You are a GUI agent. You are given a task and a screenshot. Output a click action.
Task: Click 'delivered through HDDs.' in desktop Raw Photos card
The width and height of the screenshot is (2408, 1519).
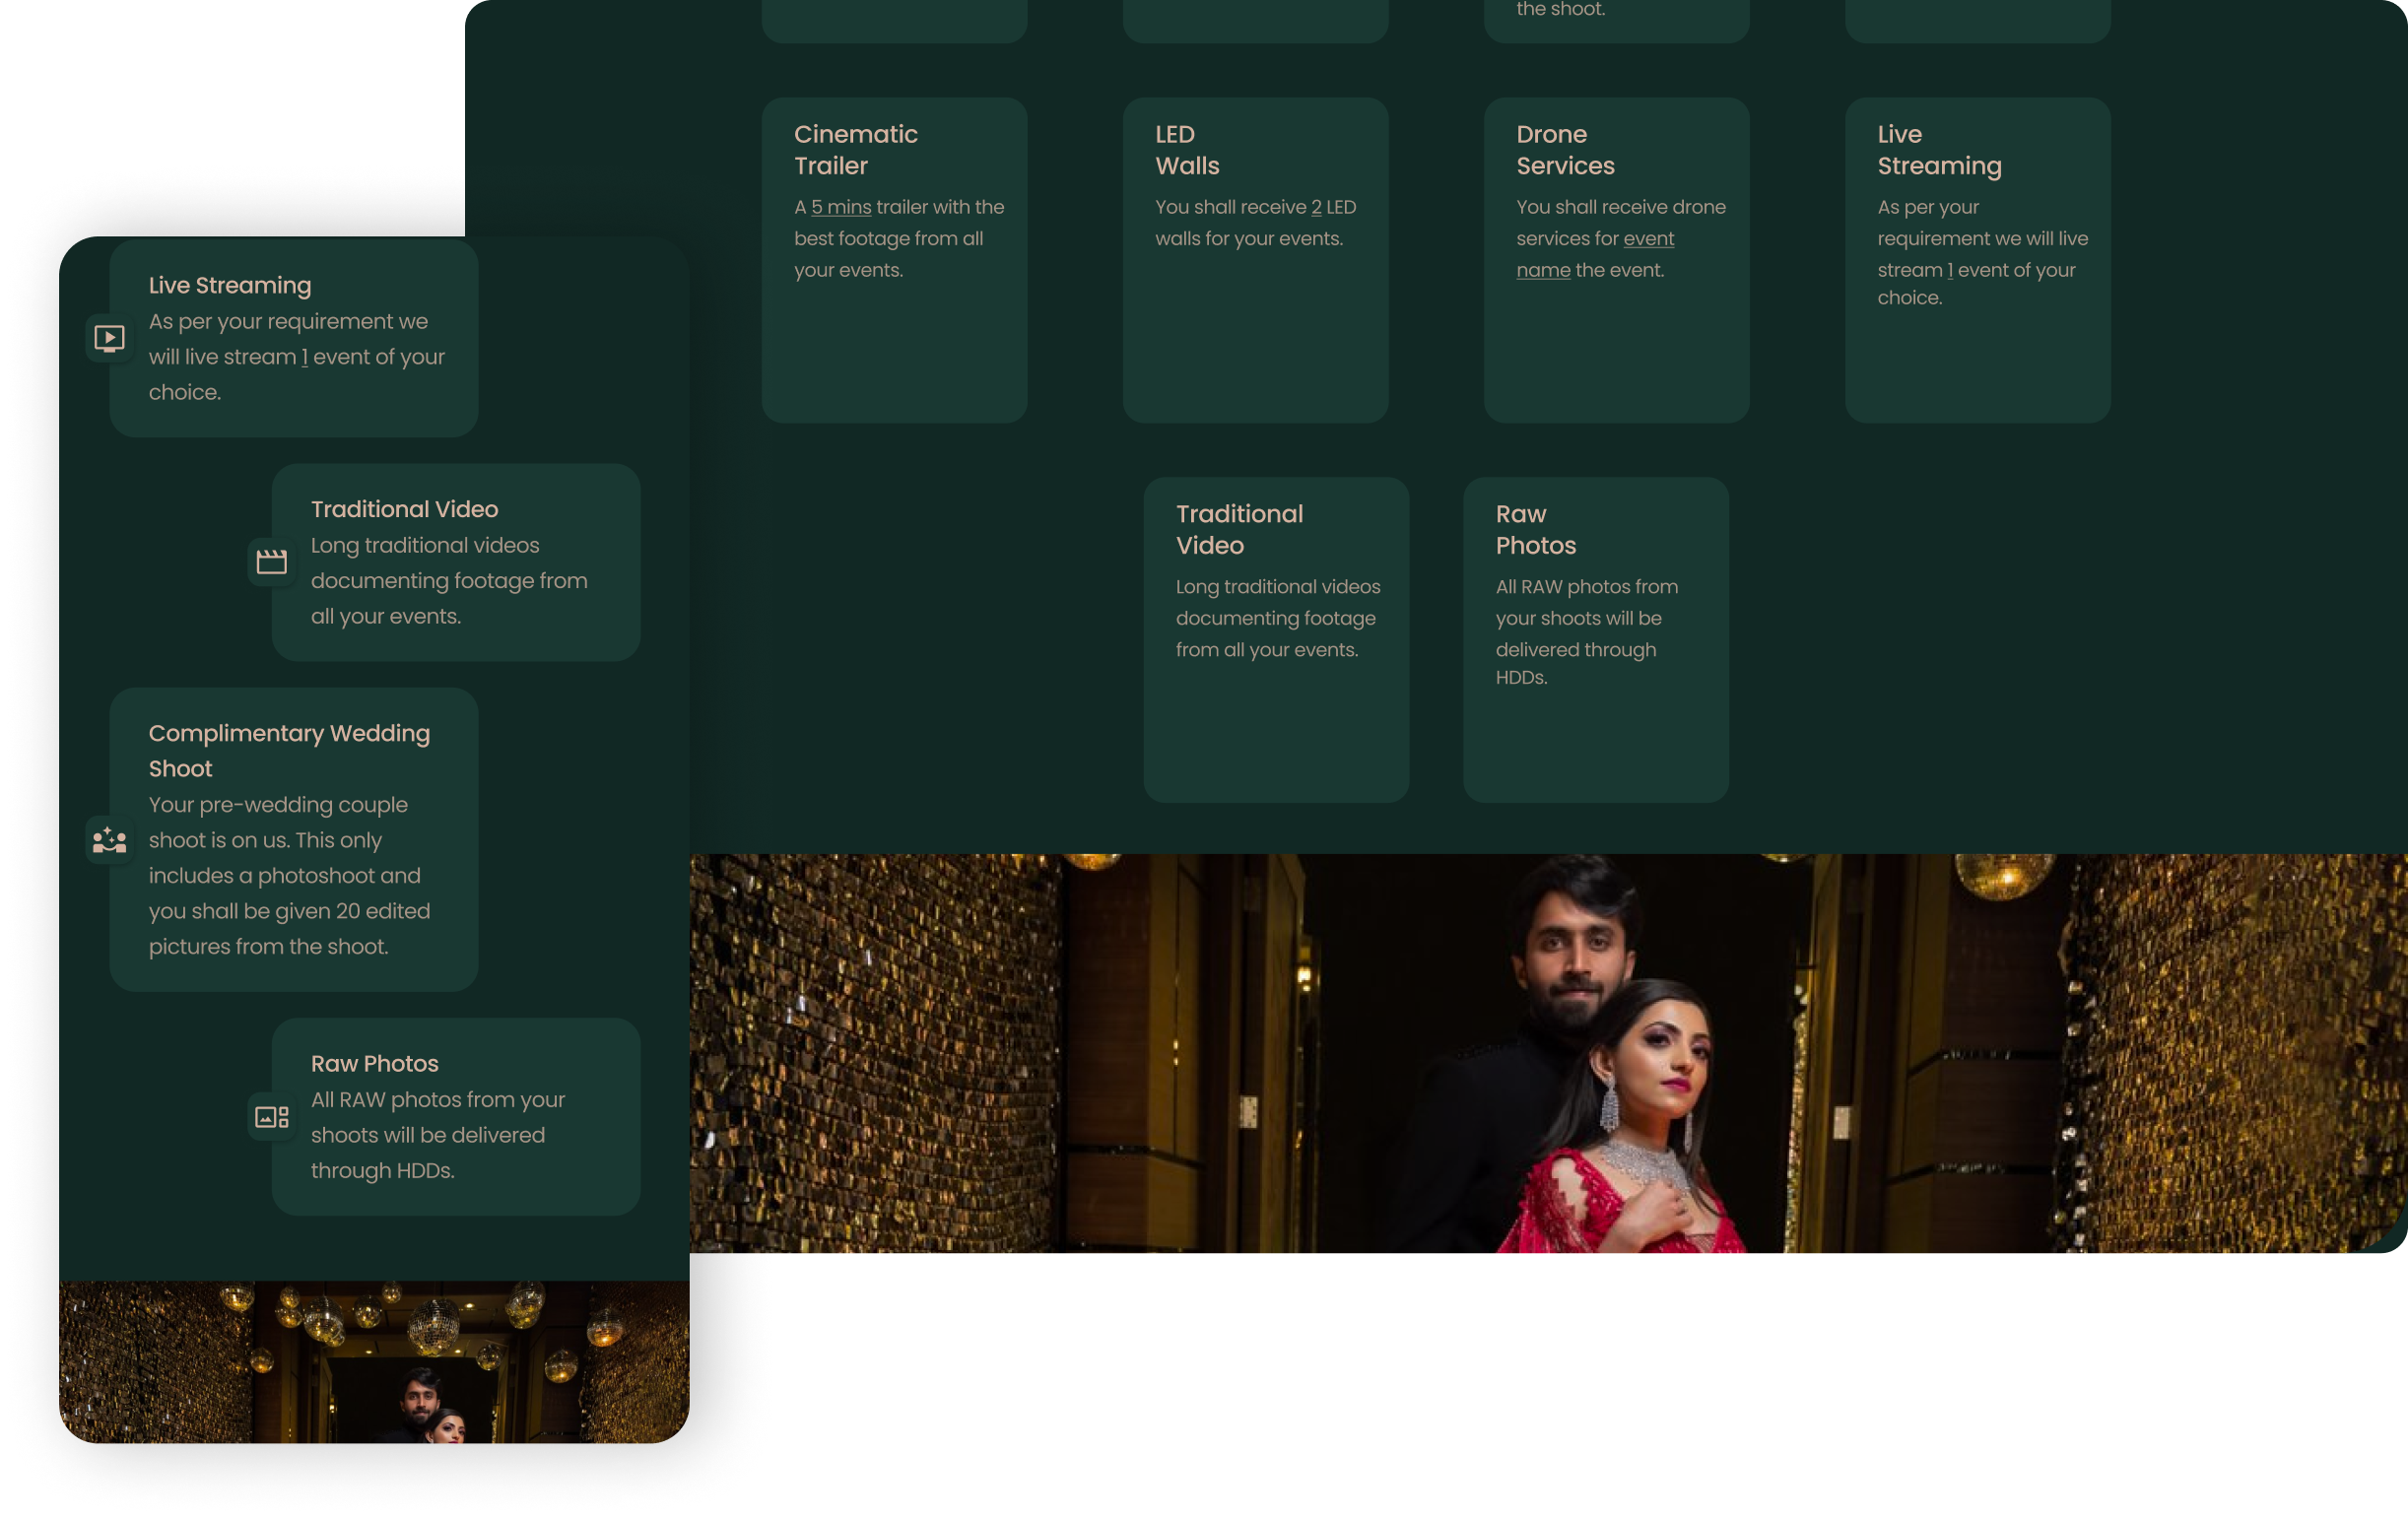click(x=1575, y=663)
